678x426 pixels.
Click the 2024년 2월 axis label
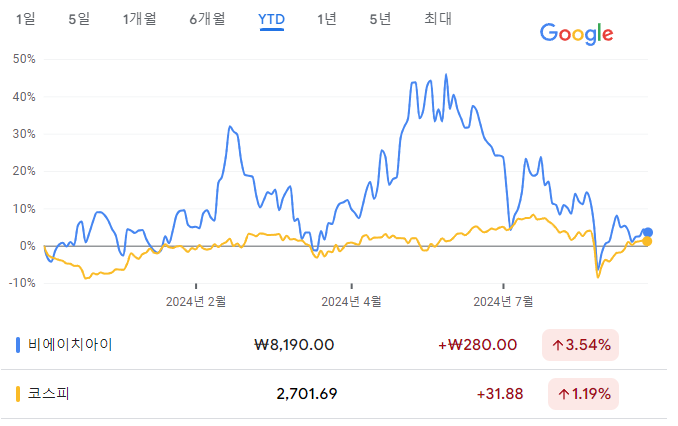pyautogui.click(x=196, y=301)
